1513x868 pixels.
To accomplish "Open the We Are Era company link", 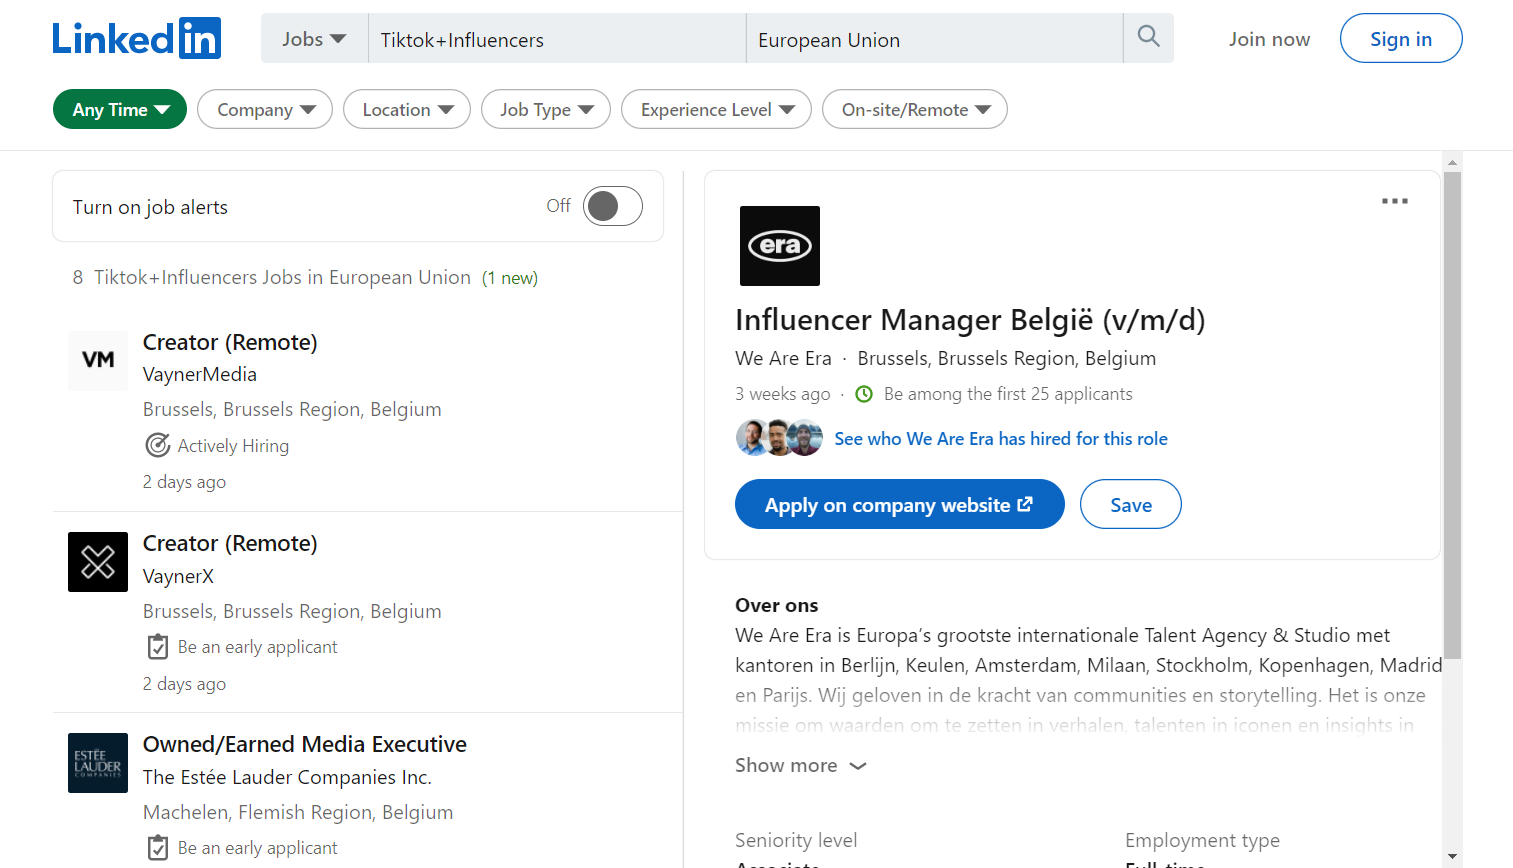I will click(x=783, y=358).
